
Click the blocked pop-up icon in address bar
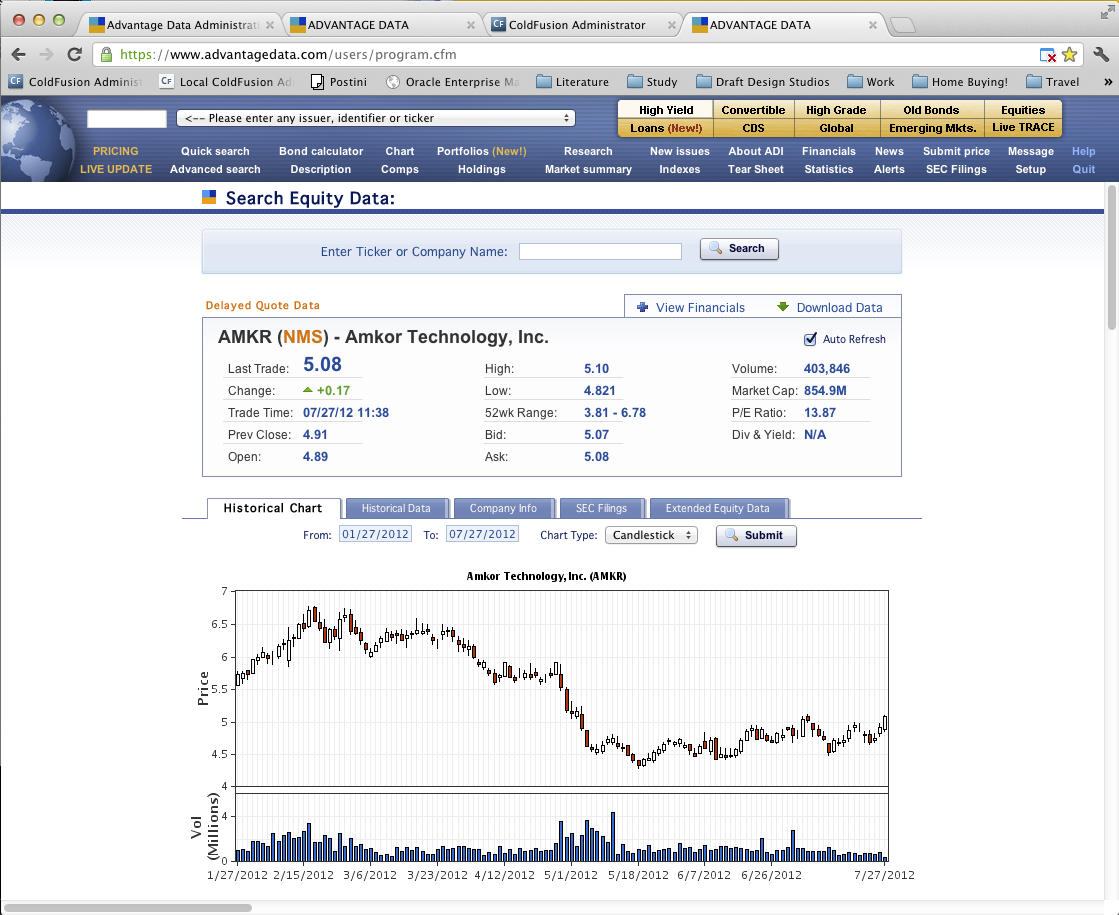pos(1047,55)
